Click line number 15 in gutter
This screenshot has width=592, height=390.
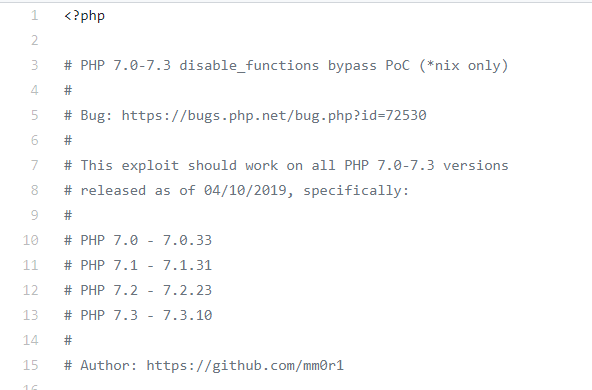31,365
